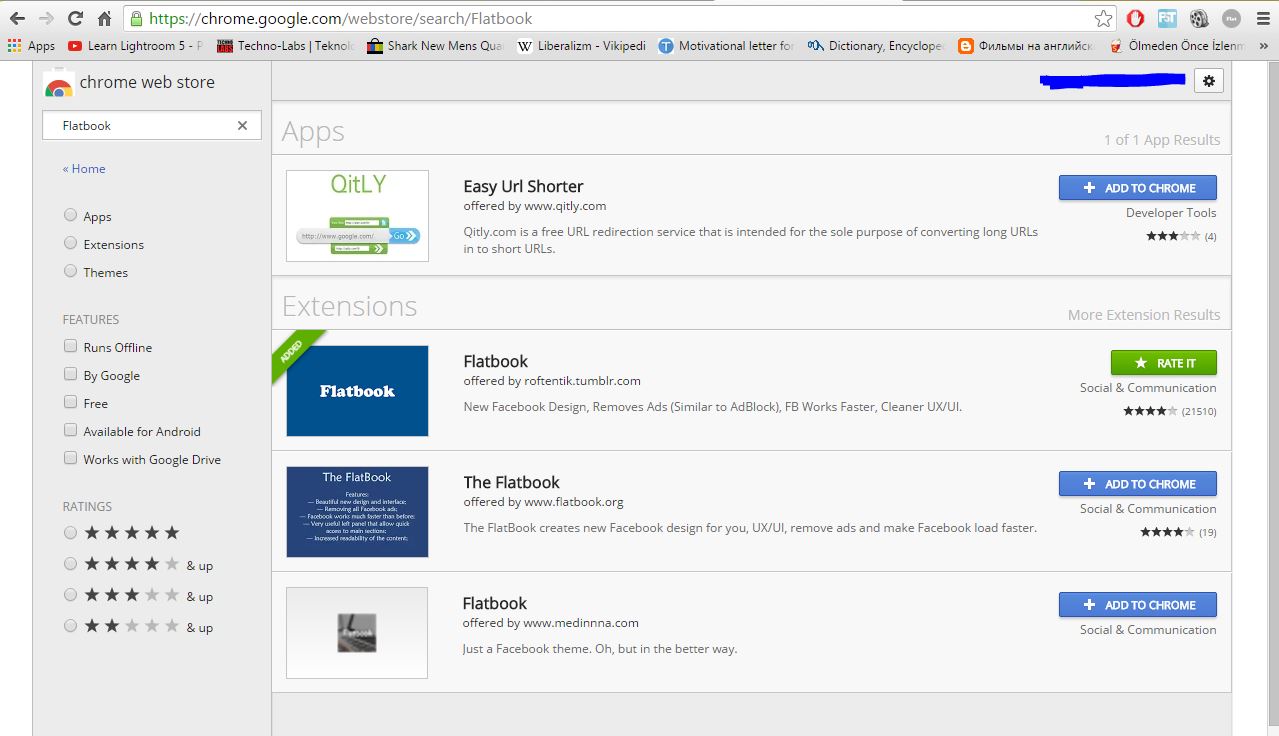
Task: Add Easy Url Shorter to Chrome
Action: pos(1137,188)
